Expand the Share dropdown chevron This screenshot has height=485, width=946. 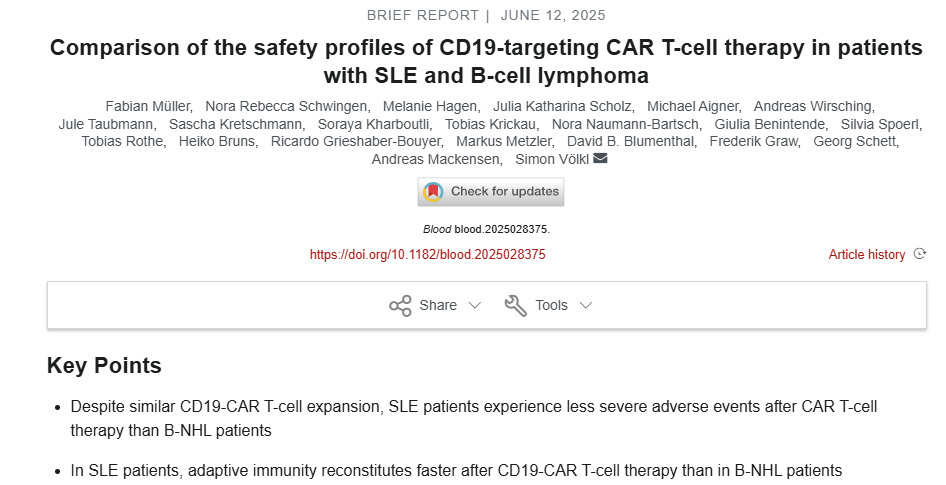pyautogui.click(x=475, y=305)
